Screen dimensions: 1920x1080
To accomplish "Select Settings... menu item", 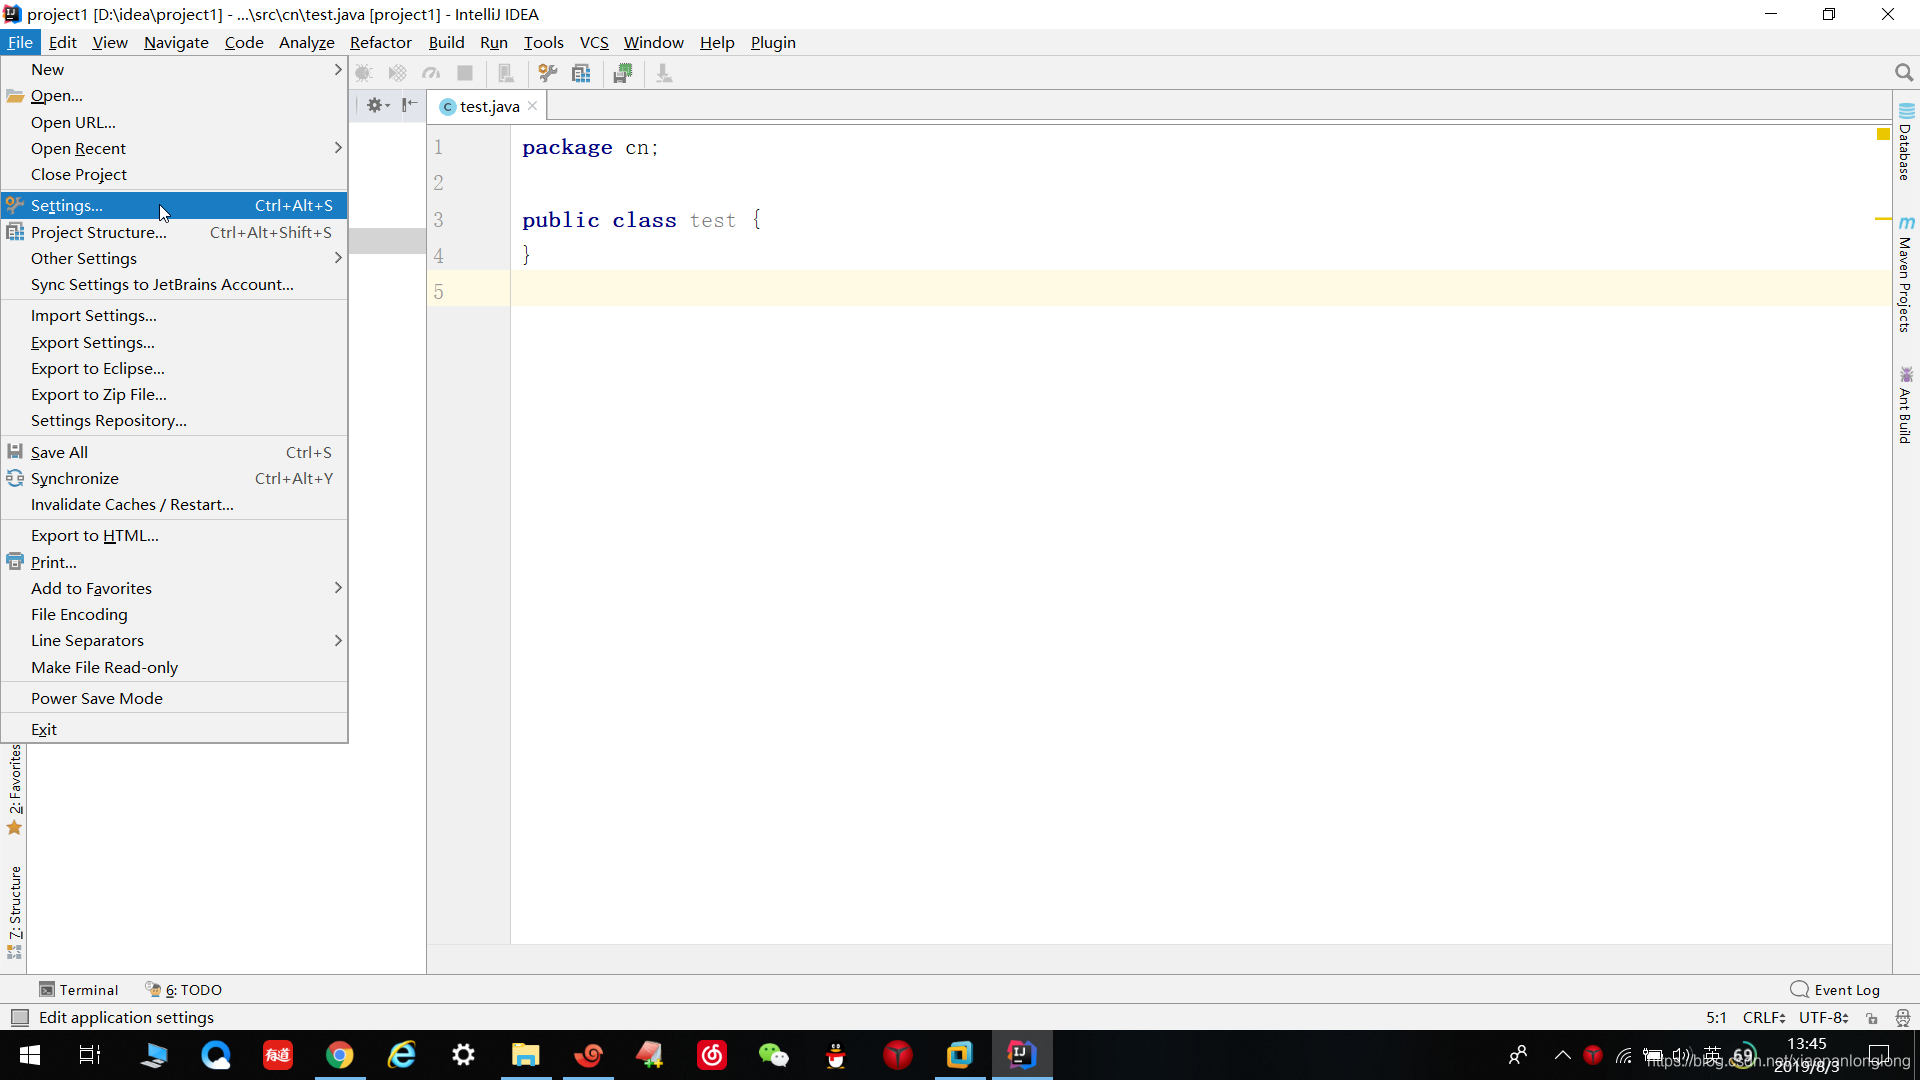I will 174,205.
